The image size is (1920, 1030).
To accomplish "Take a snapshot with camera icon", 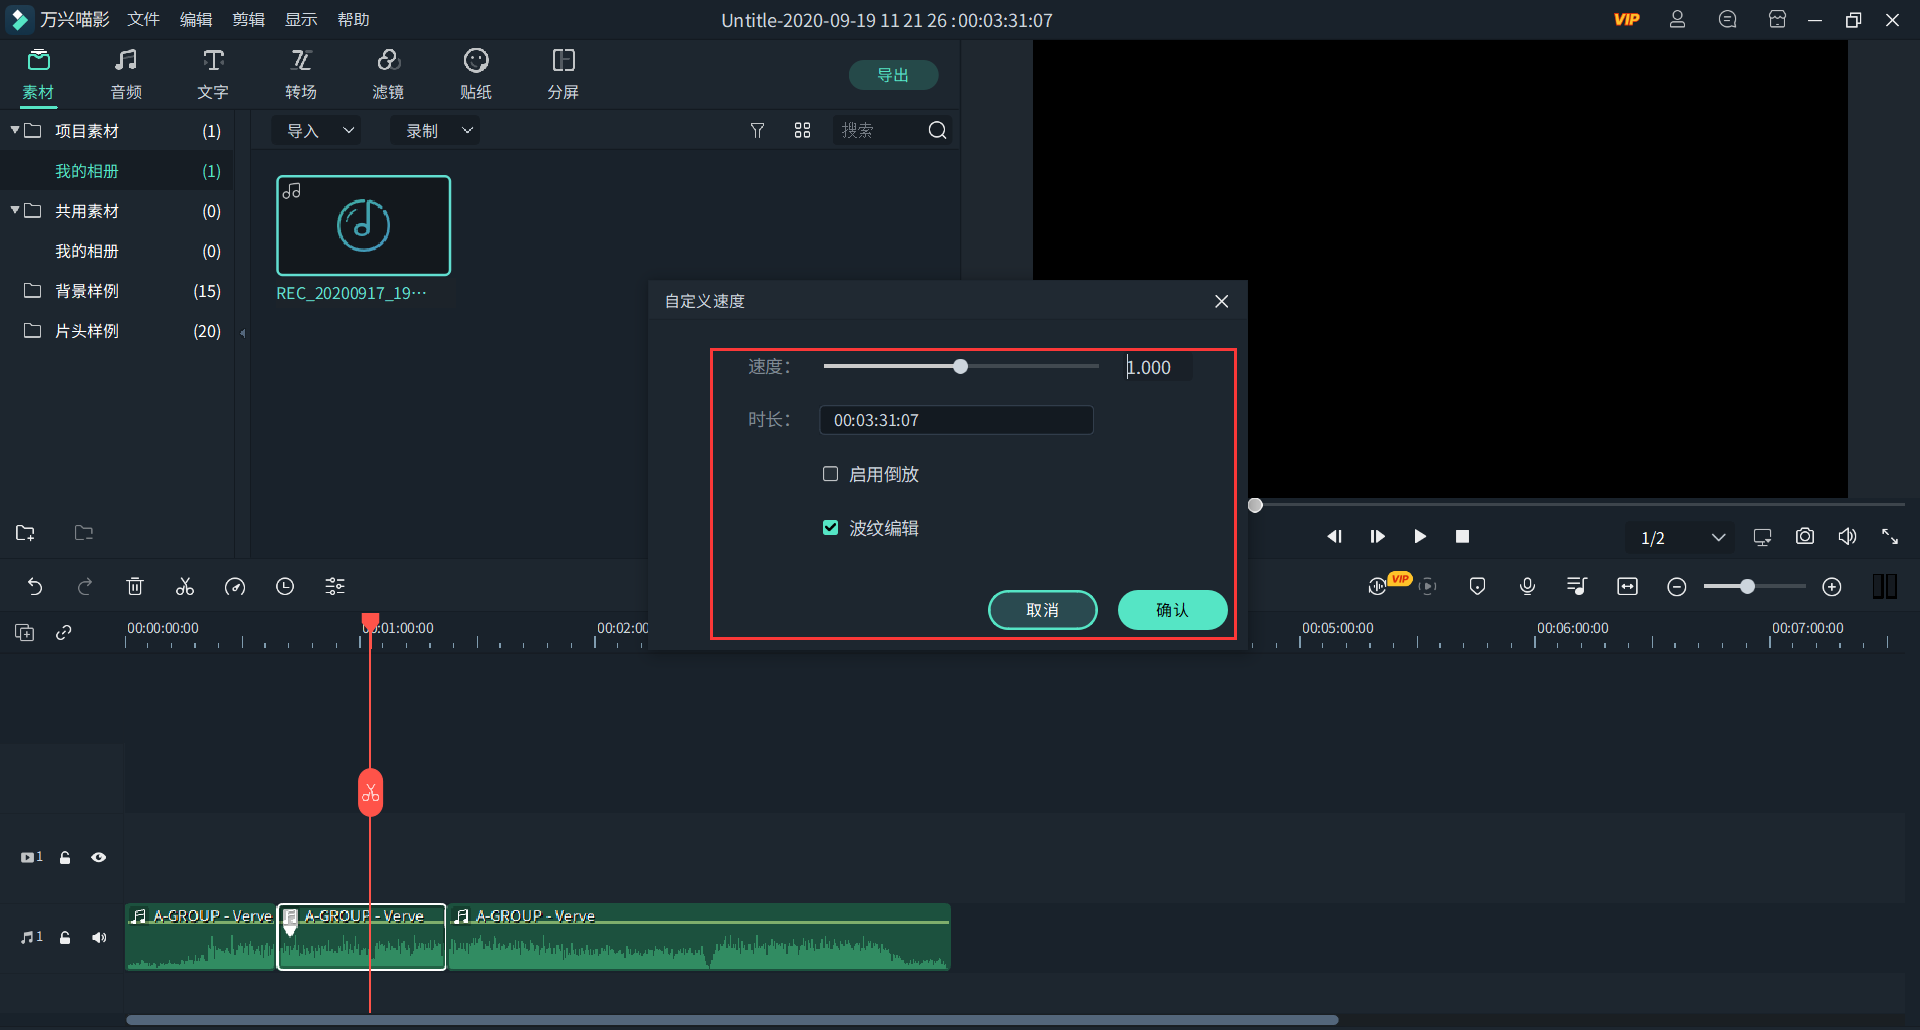I will click(1804, 537).
